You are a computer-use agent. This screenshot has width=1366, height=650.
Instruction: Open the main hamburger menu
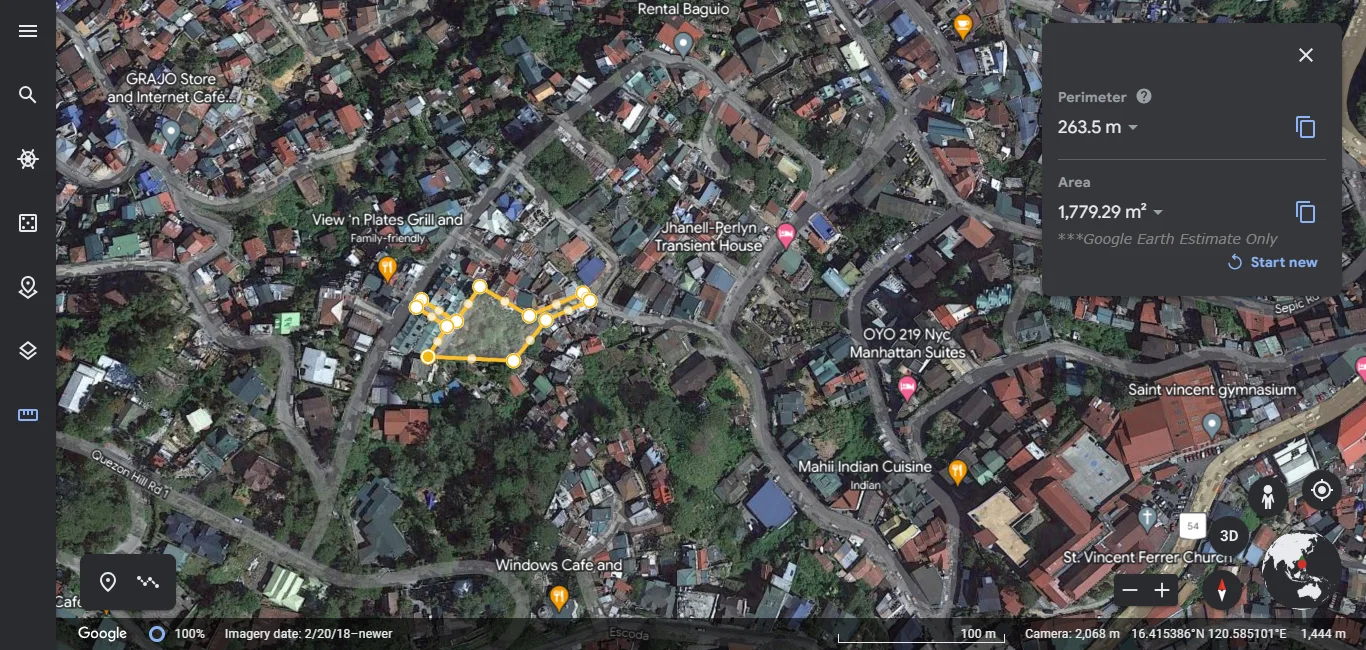coord(27,31)
